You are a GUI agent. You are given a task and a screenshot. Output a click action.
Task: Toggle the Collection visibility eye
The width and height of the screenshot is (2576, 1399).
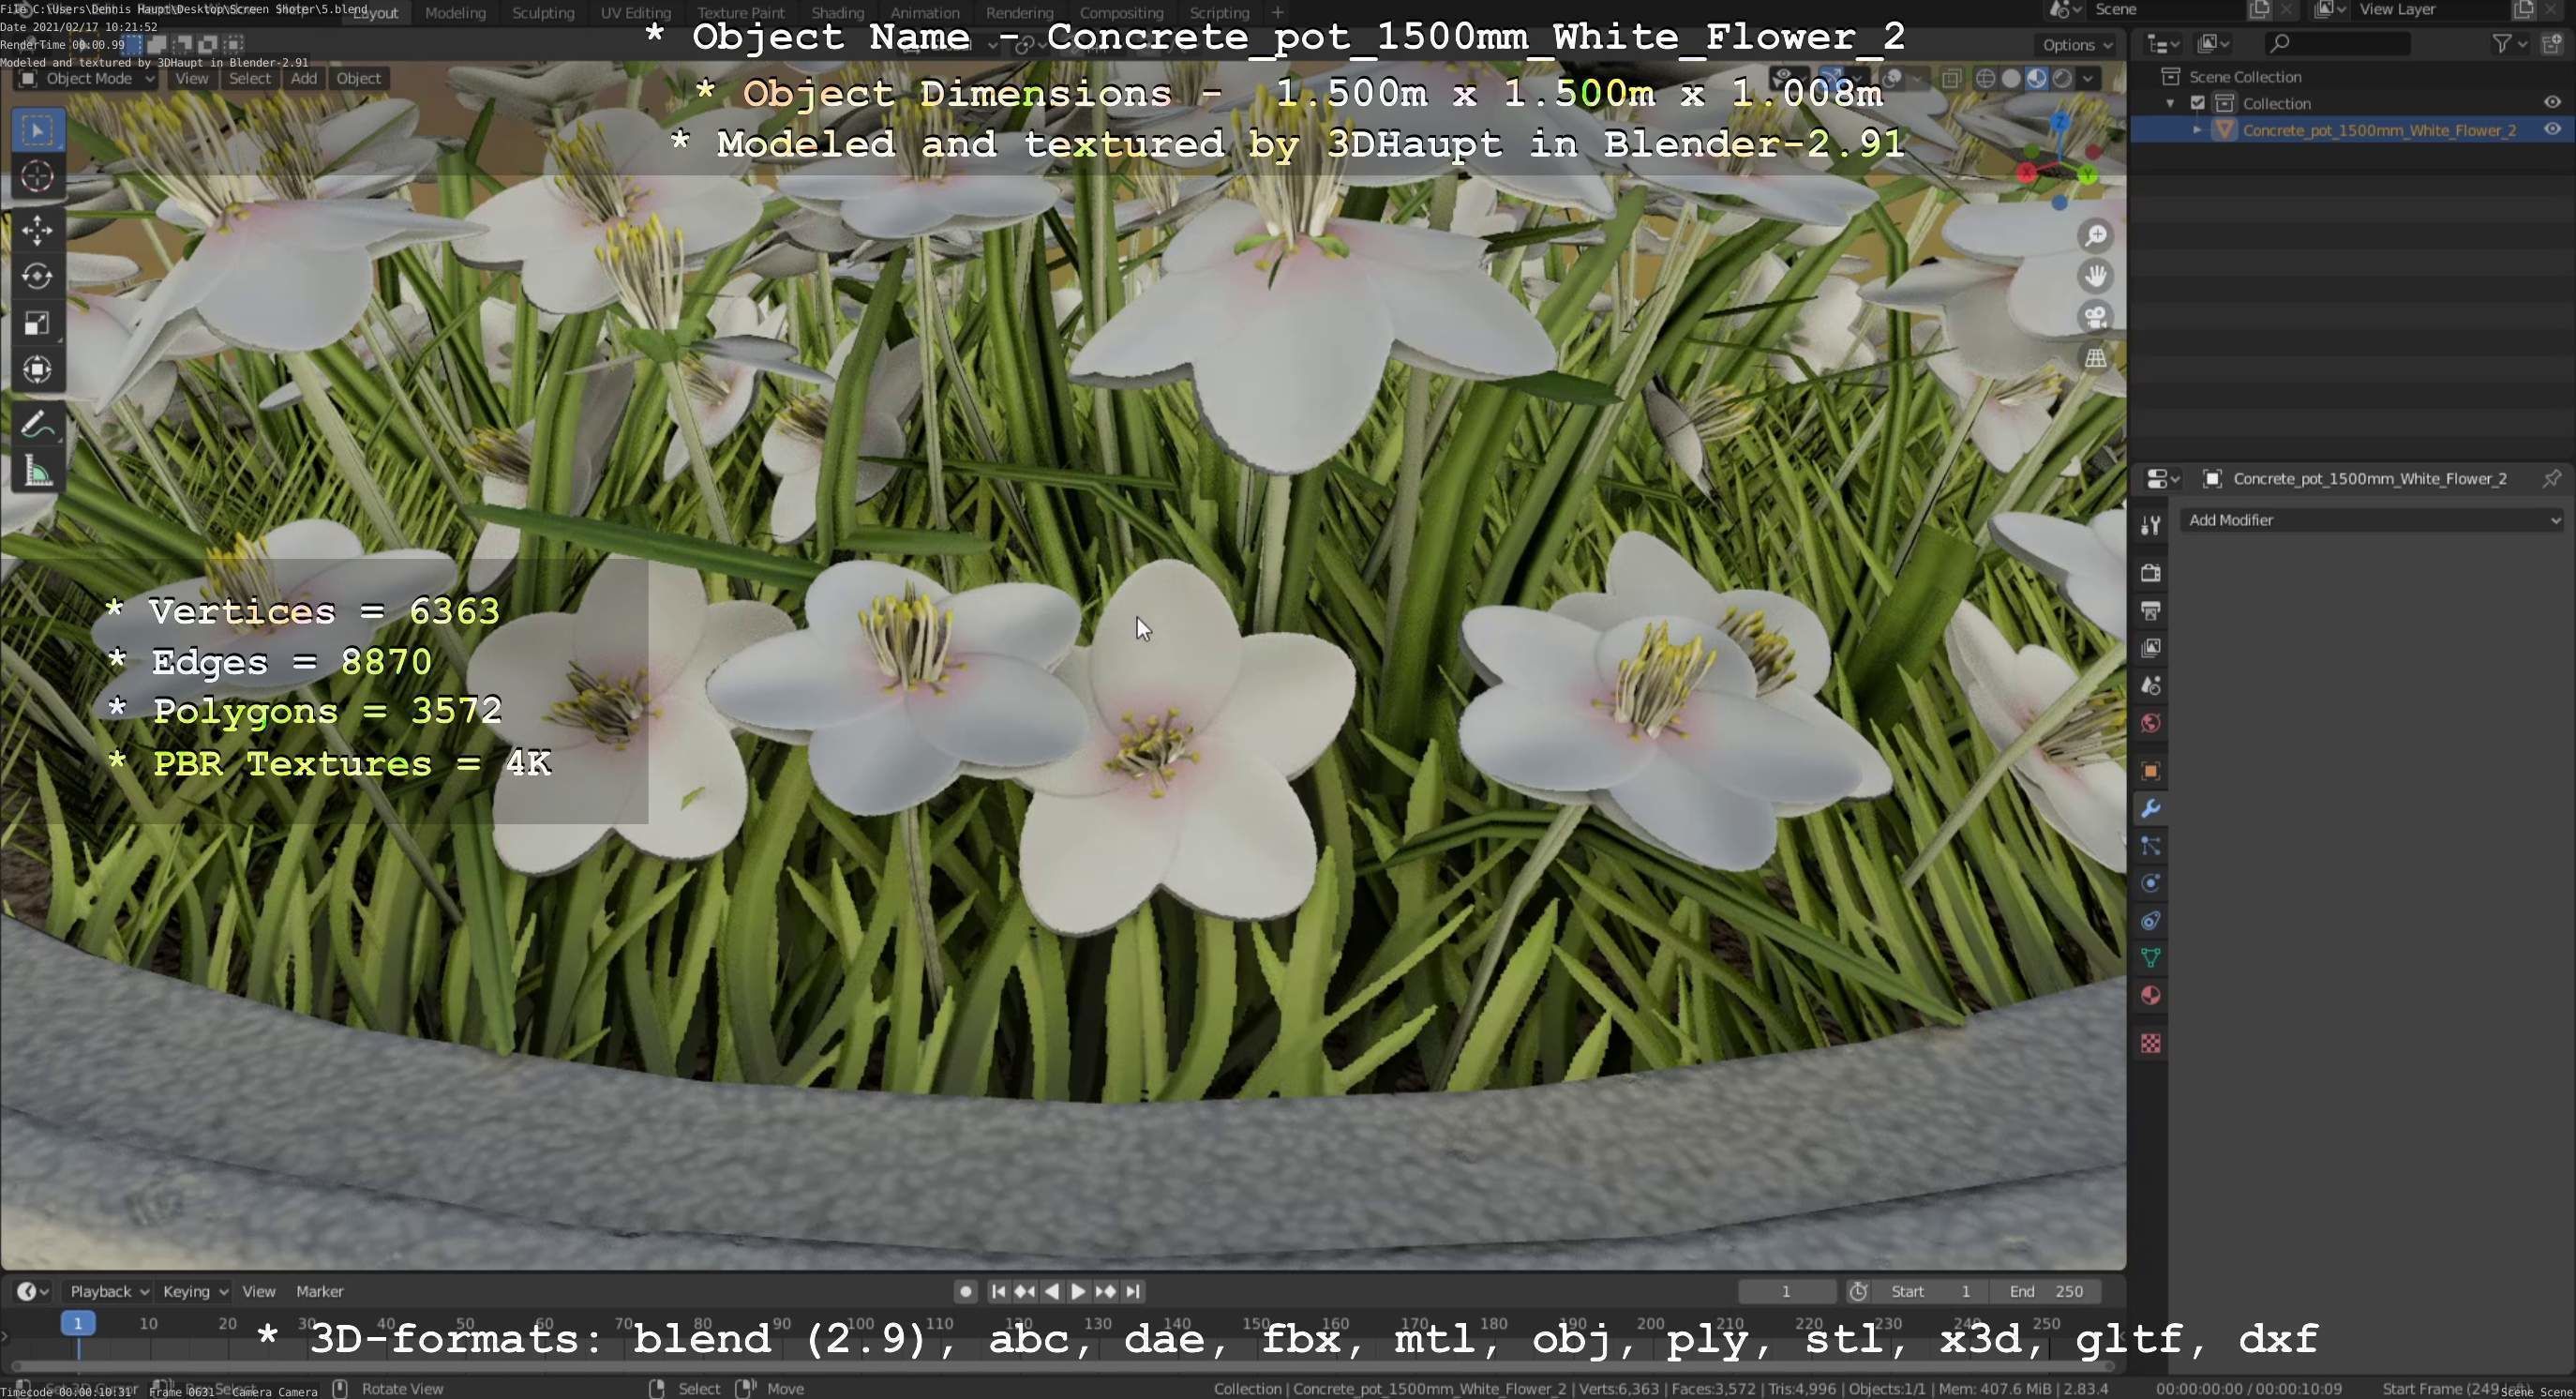(x=2551, y=103)
